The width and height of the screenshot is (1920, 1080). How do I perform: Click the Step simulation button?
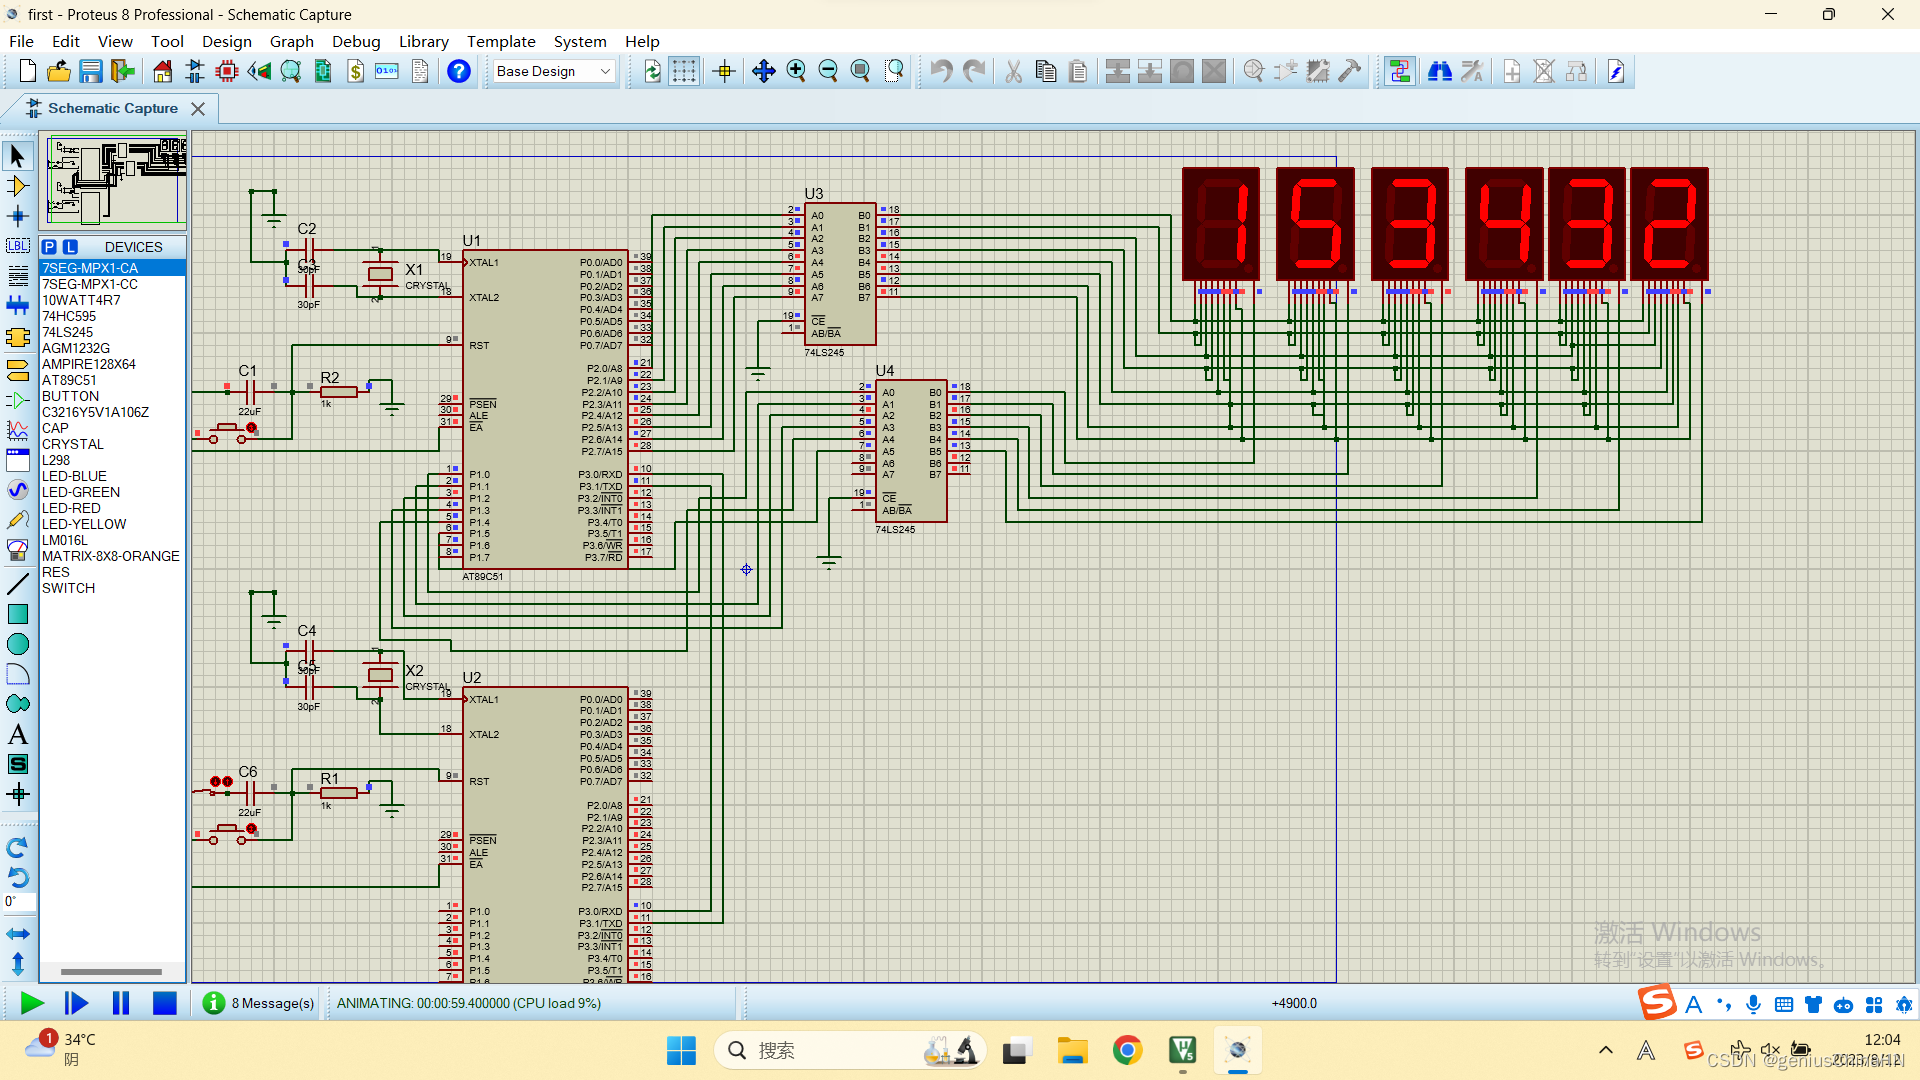tap(76, 1003)
